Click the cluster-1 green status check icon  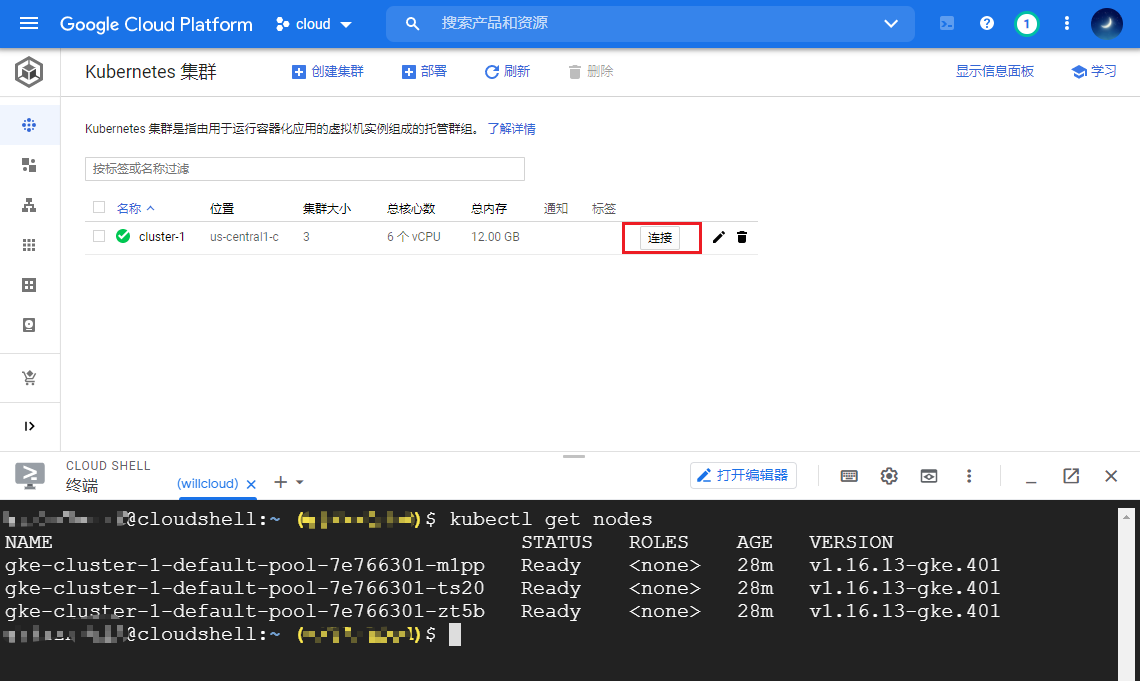tap(123, 236)
